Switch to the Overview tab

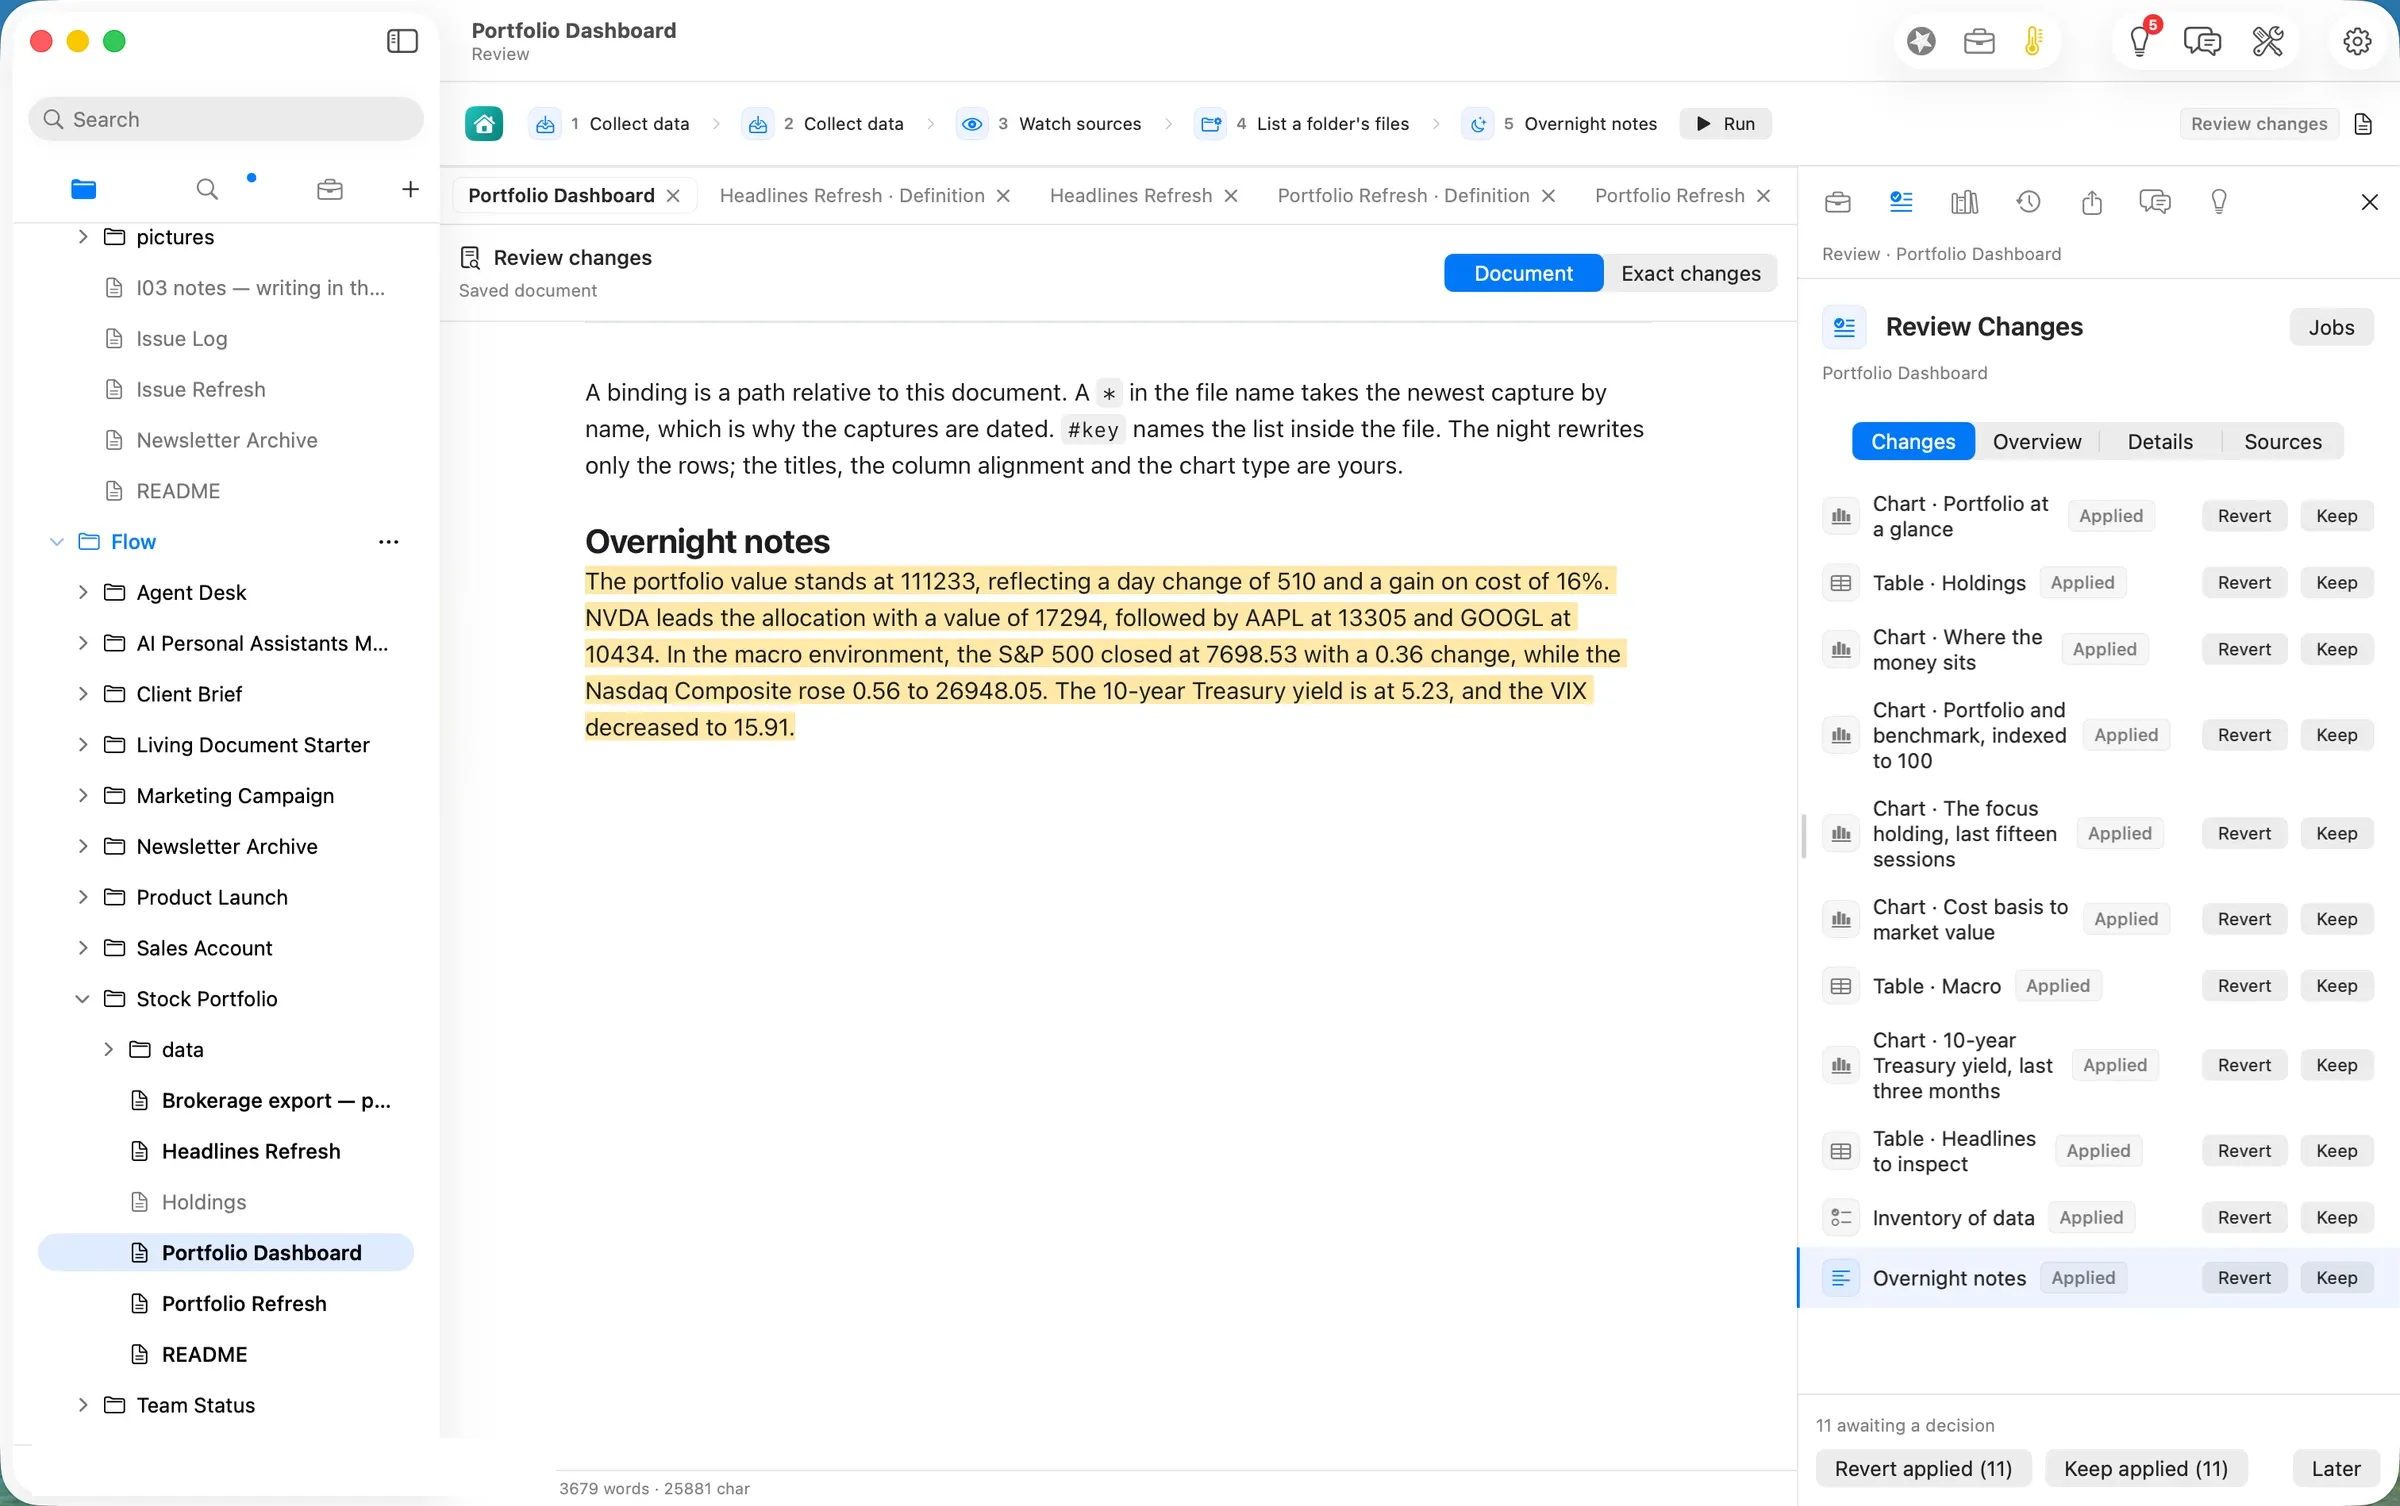click(2036, 441)
